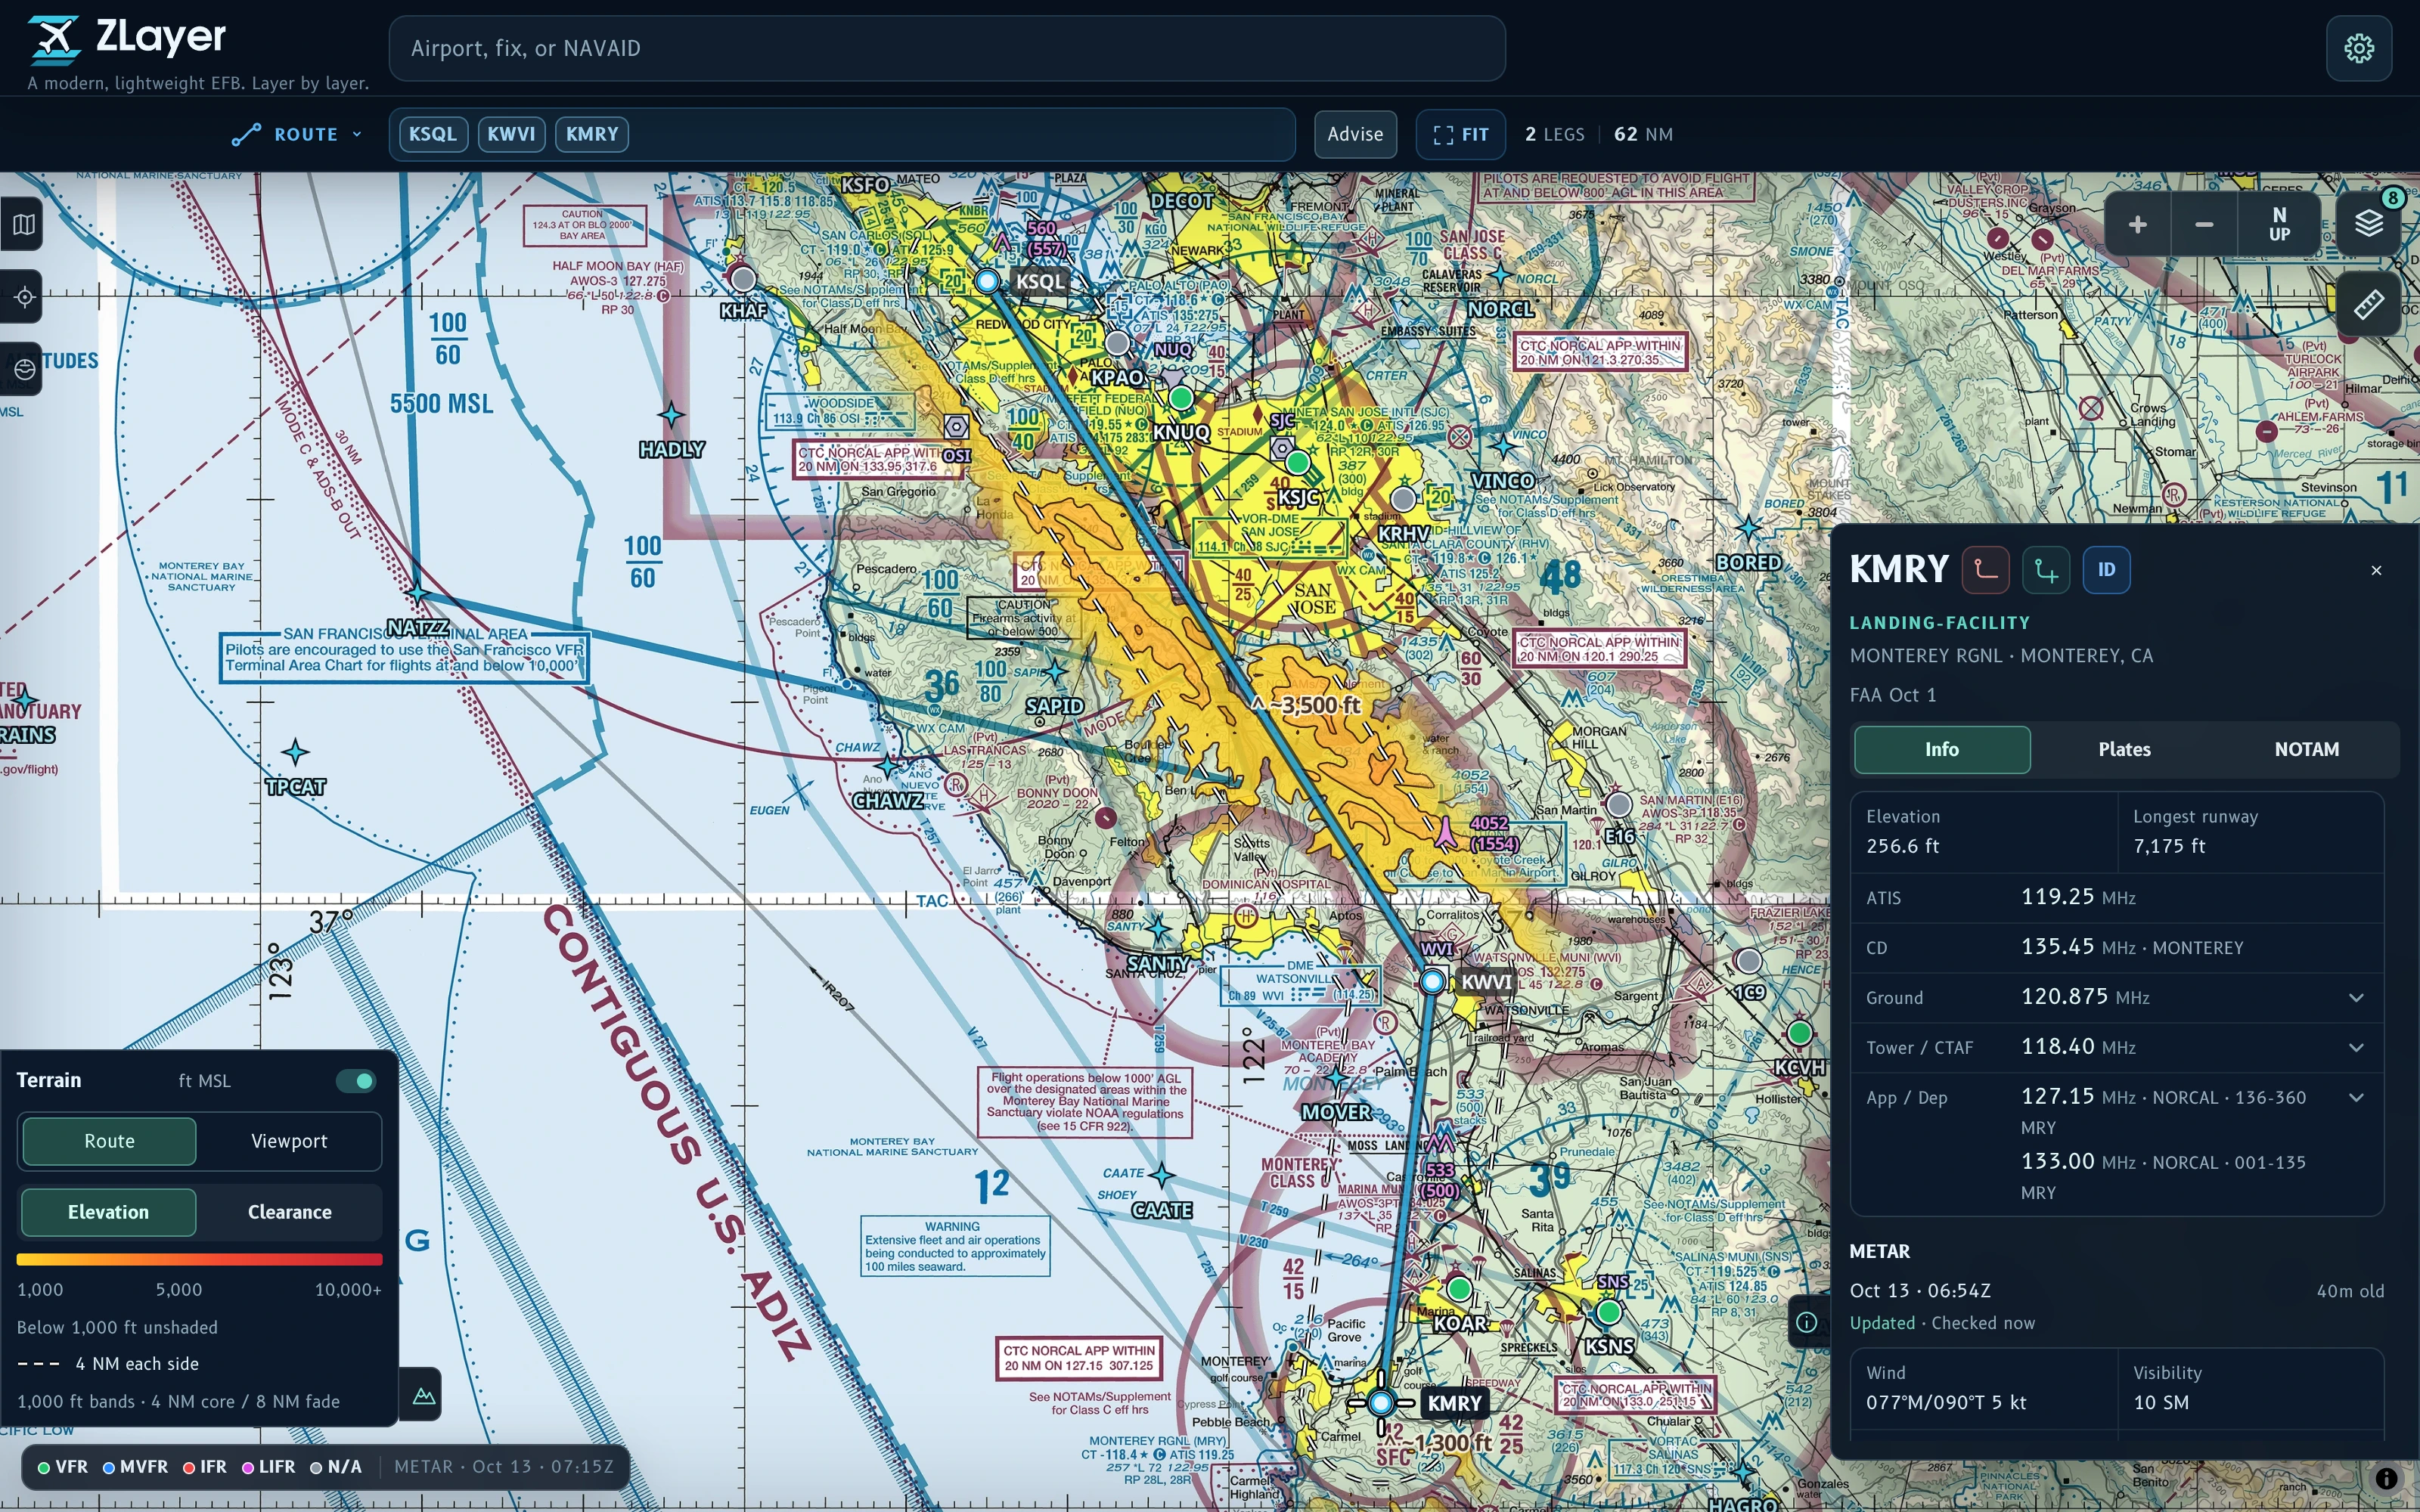Close the KMRY info panel
Viewport: 2420px width, 1512px height.
(2376, 570)
